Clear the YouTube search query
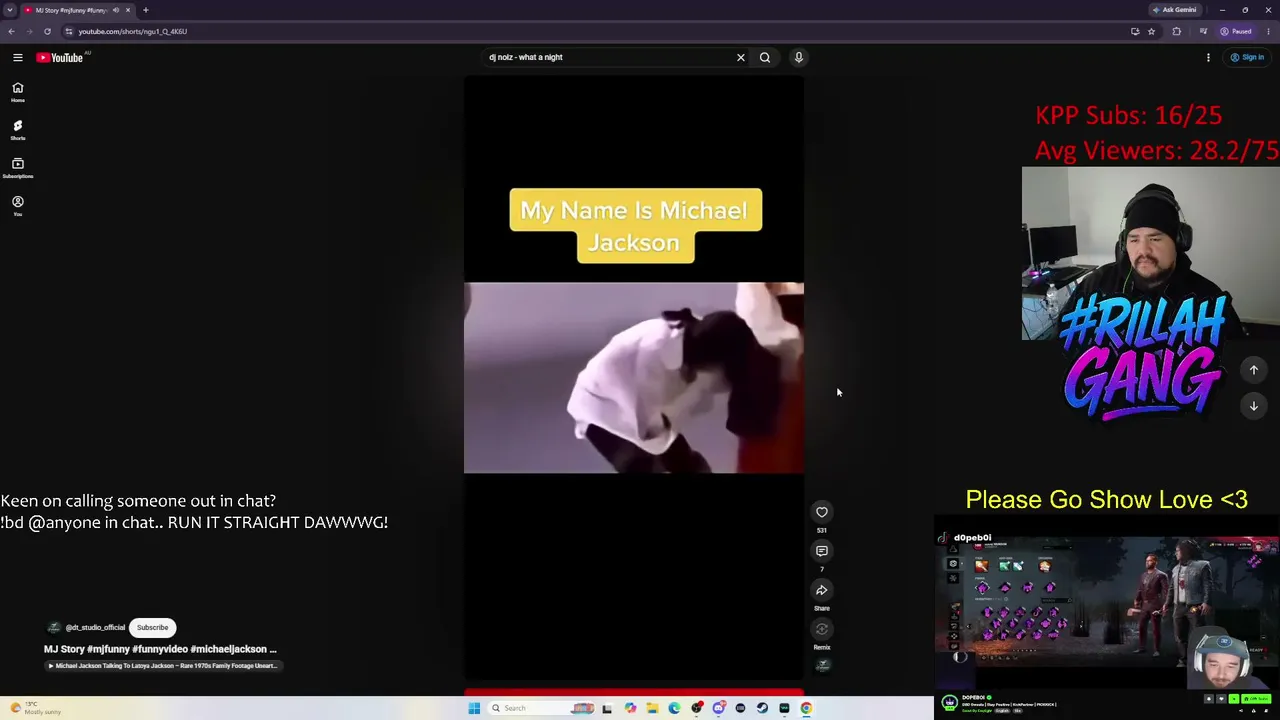Image resolution: width=1280 pixels, height=720 pixels. tap(741, 57)
